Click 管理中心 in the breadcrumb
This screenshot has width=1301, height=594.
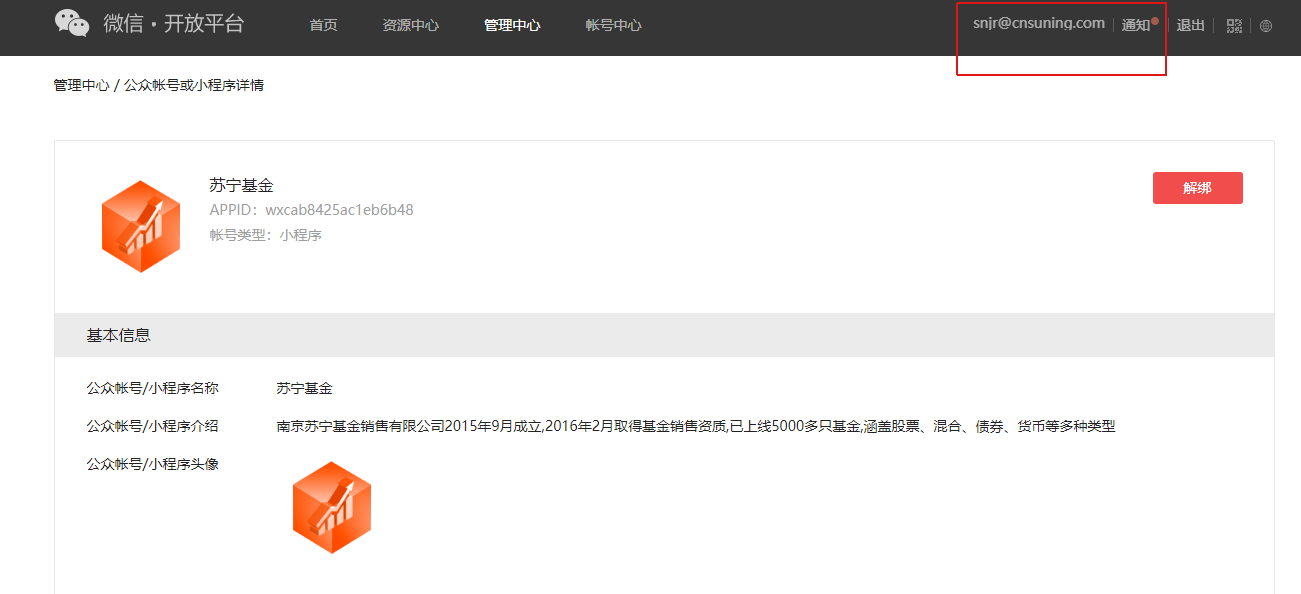click(81, 86)
